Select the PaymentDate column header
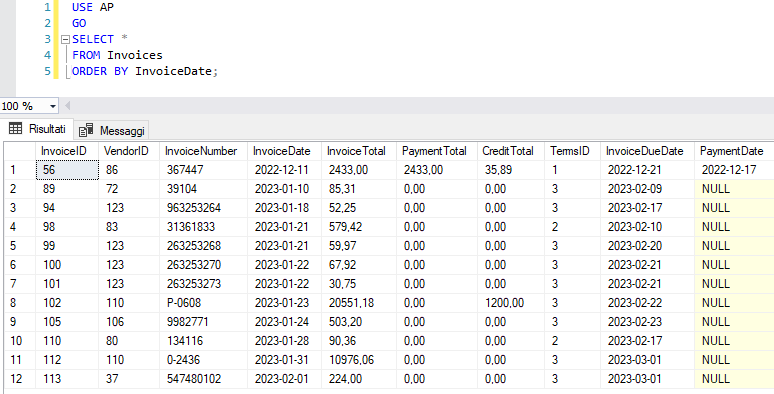774x394 pixels. (735, 151)
